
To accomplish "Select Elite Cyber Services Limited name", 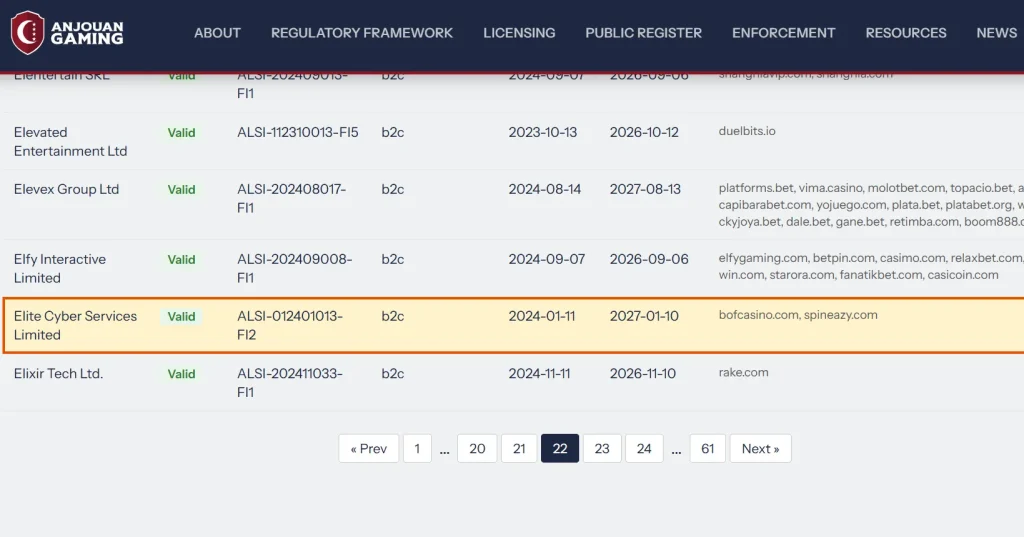I will click(75, 325).
